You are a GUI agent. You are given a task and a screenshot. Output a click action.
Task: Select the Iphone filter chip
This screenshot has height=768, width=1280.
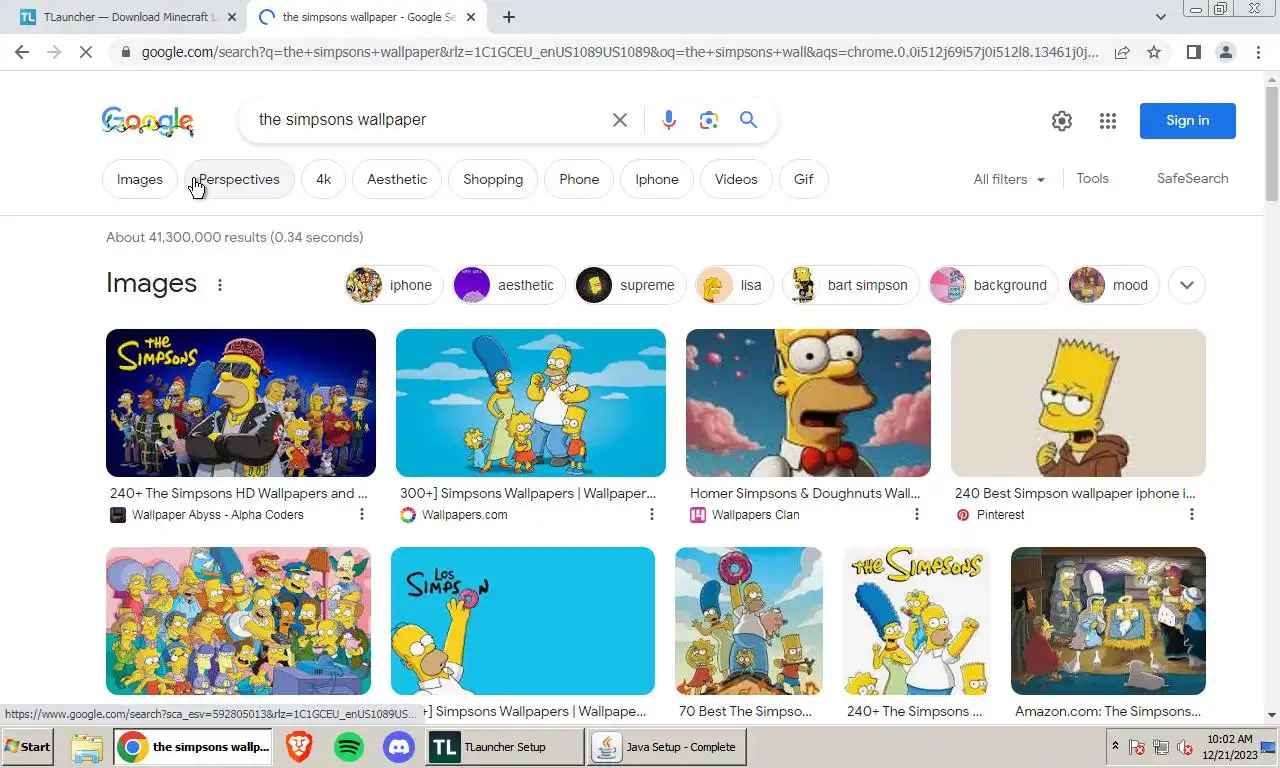point(657,179)
